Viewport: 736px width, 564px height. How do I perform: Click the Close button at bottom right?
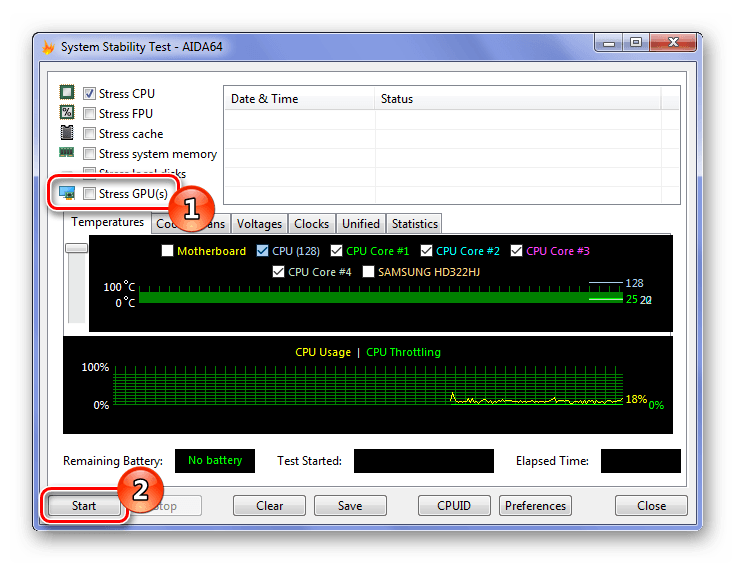point(651,505)
